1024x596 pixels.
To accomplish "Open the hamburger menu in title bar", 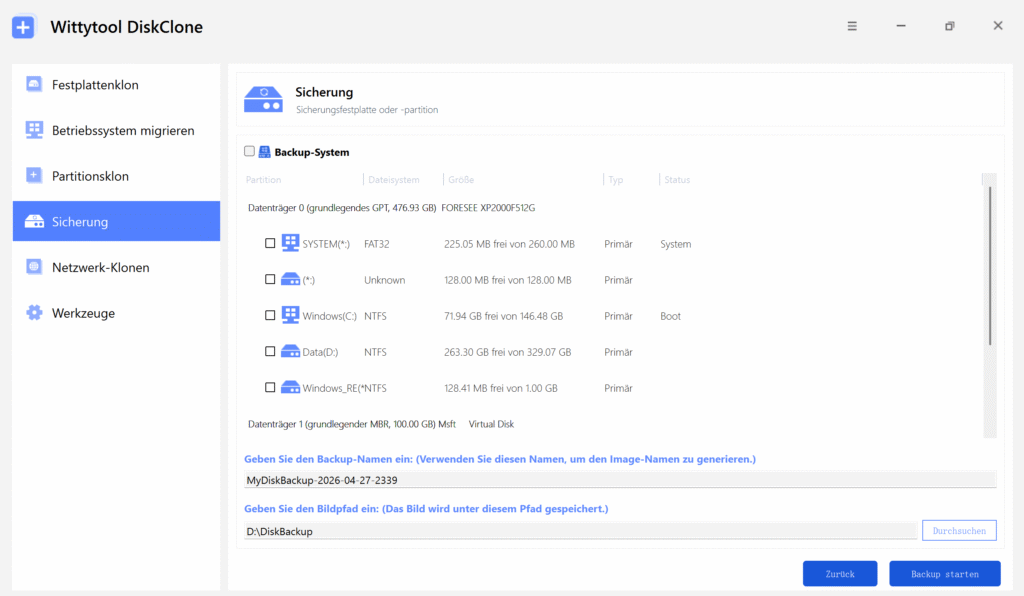I will point(852,26).
